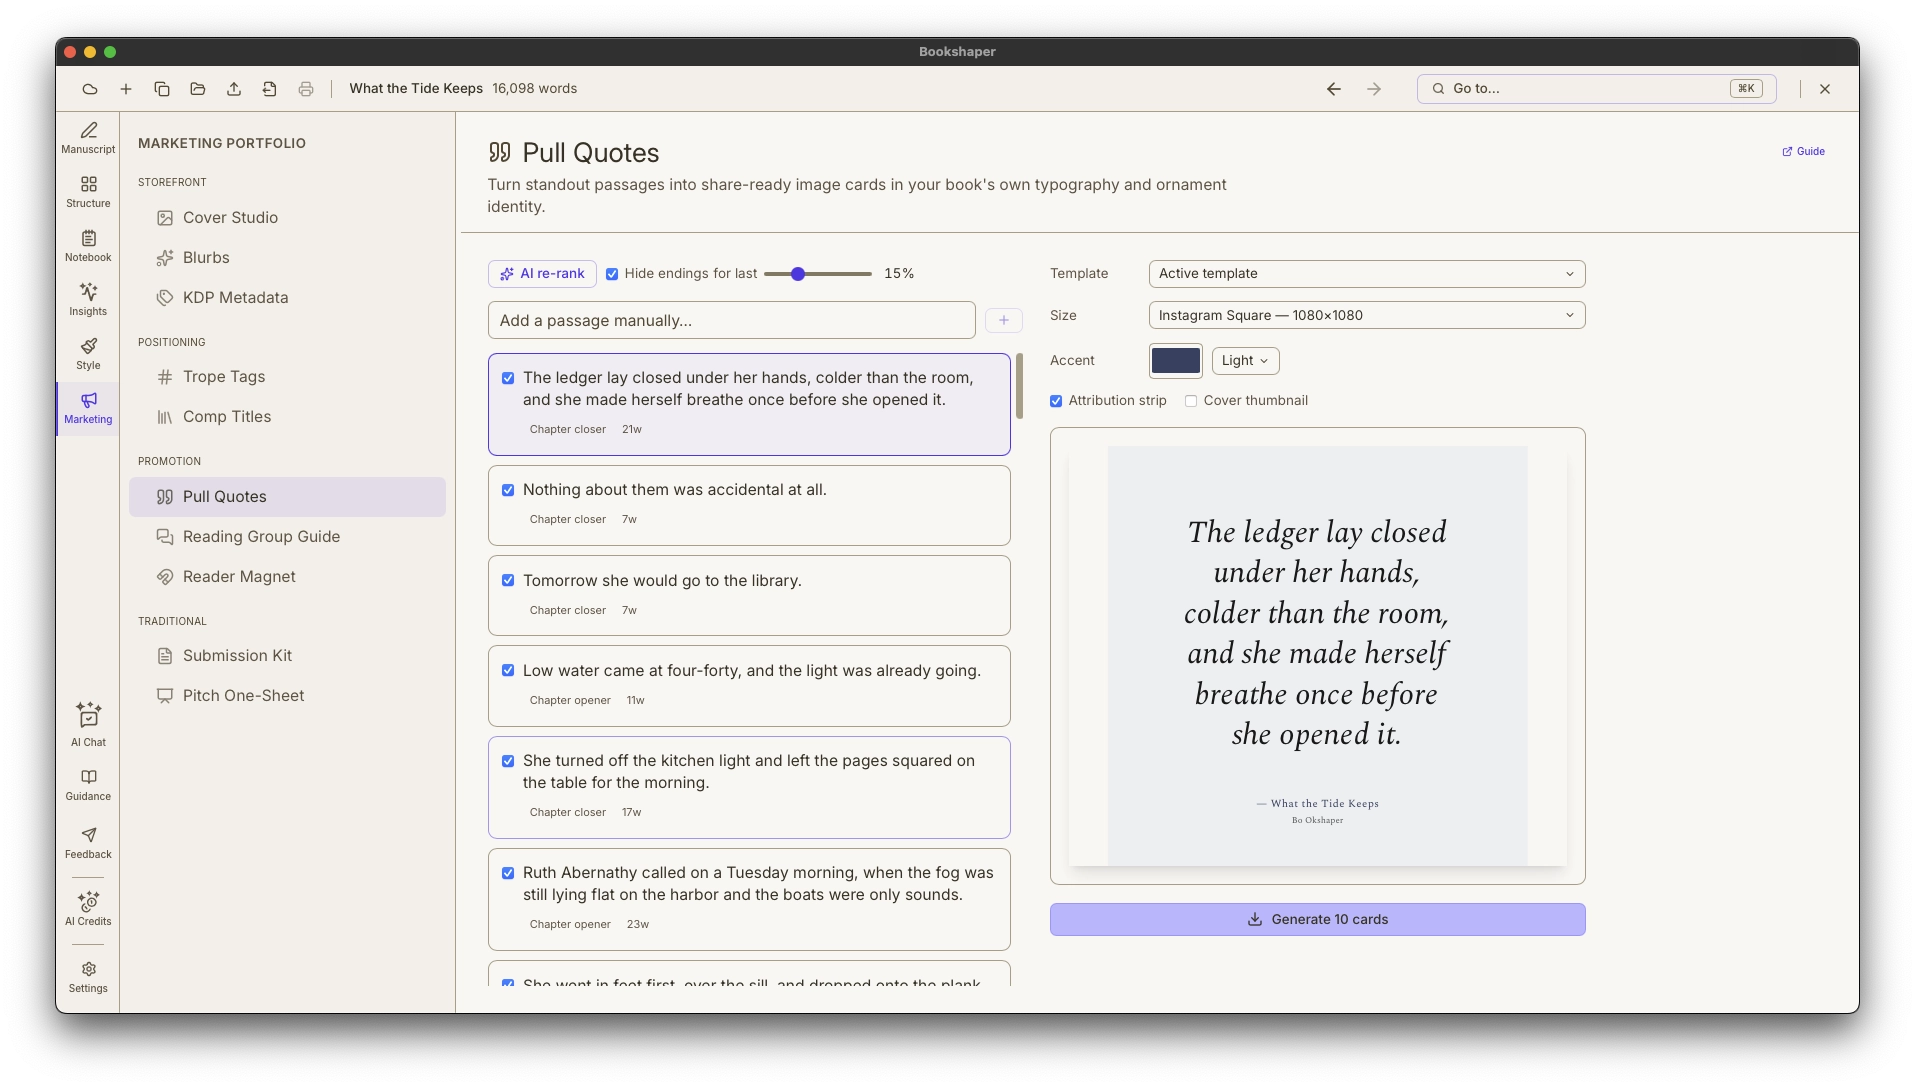
Task: Open the Size dropdown for Instagram Square
Action: [x=1367, y=316]
